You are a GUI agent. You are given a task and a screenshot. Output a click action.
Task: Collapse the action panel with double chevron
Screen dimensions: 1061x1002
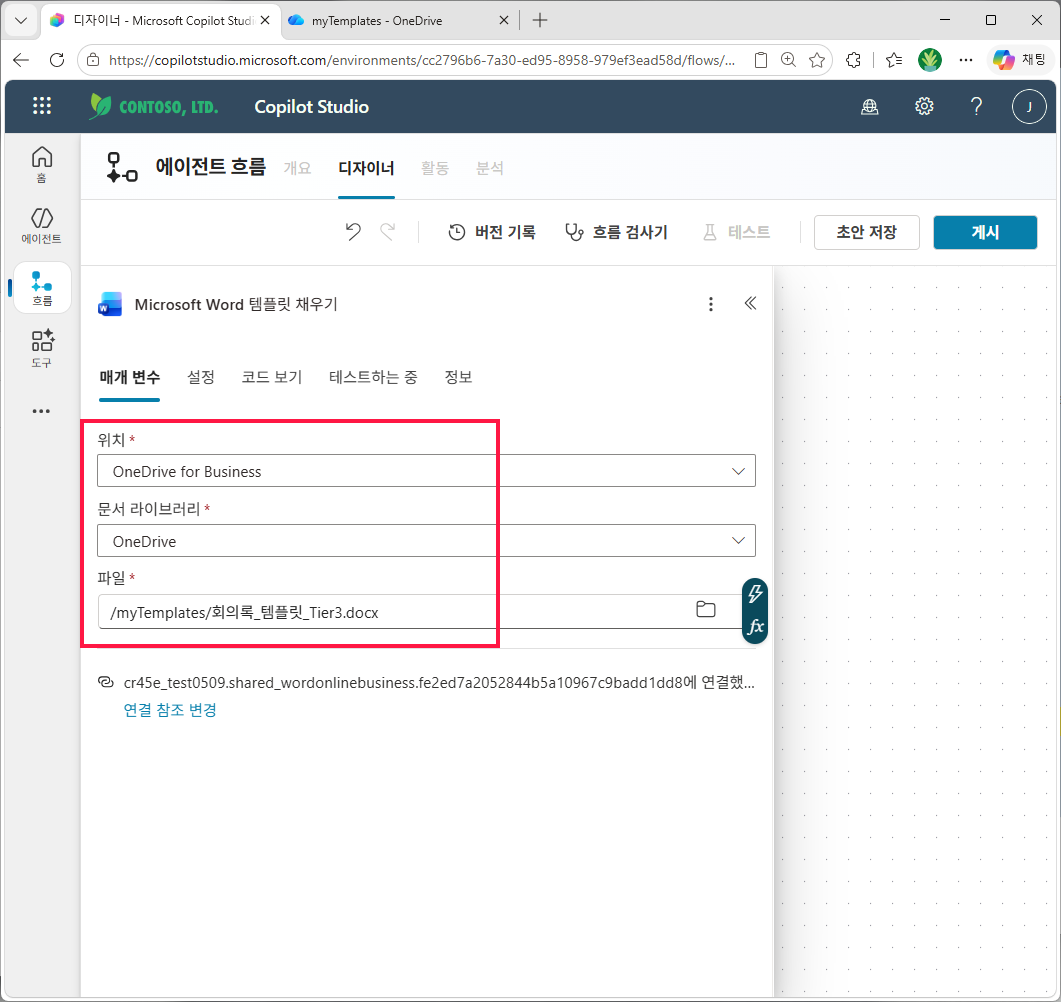tap(750, 303)
